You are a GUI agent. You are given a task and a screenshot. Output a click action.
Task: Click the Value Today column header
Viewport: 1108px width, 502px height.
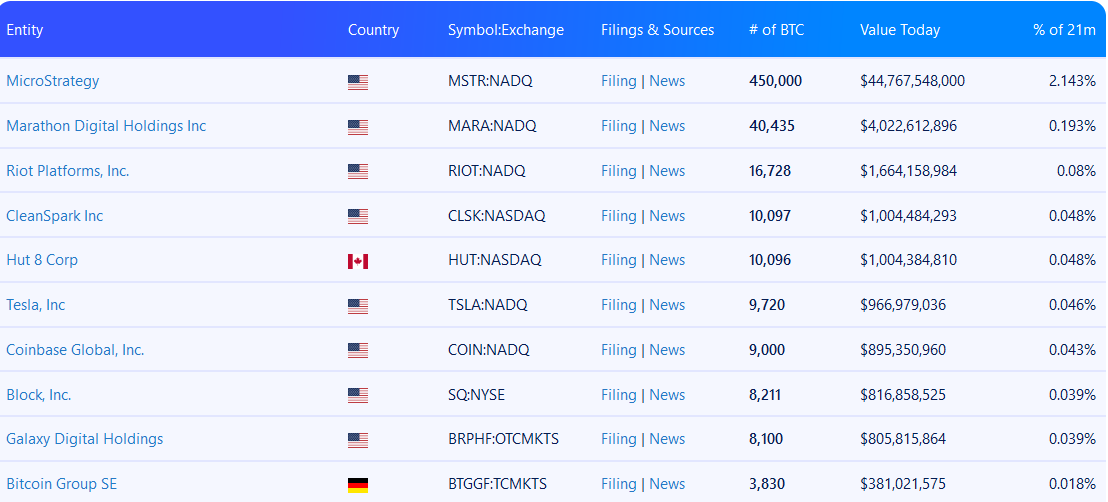pos(900,30)
